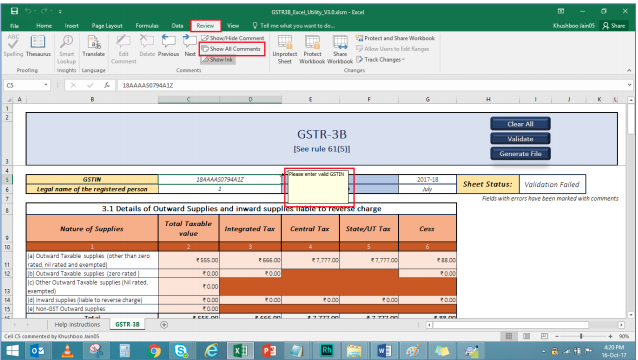
Task: Open the File tab
Action: [15, 26]
